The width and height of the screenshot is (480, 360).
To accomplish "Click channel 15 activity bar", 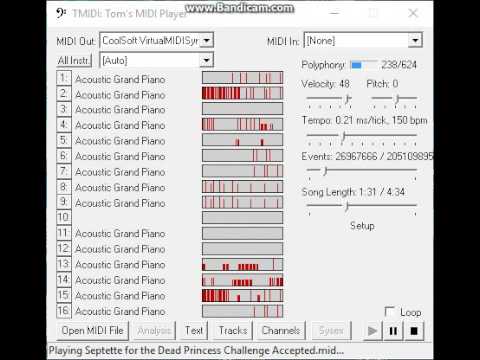I will 242,296.
